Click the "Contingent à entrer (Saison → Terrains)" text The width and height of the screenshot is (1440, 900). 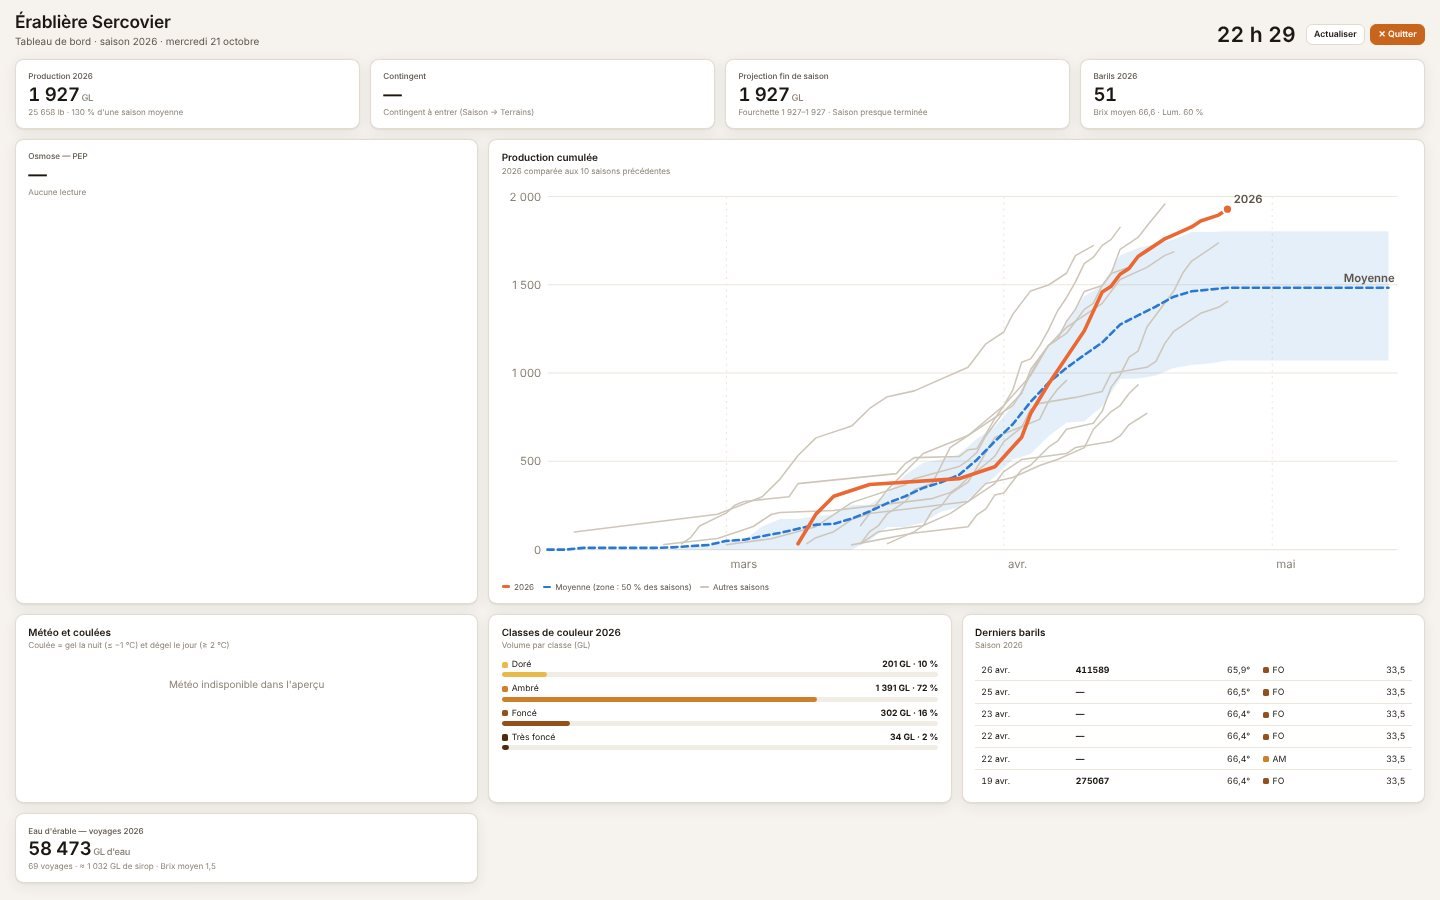point(458,112)
